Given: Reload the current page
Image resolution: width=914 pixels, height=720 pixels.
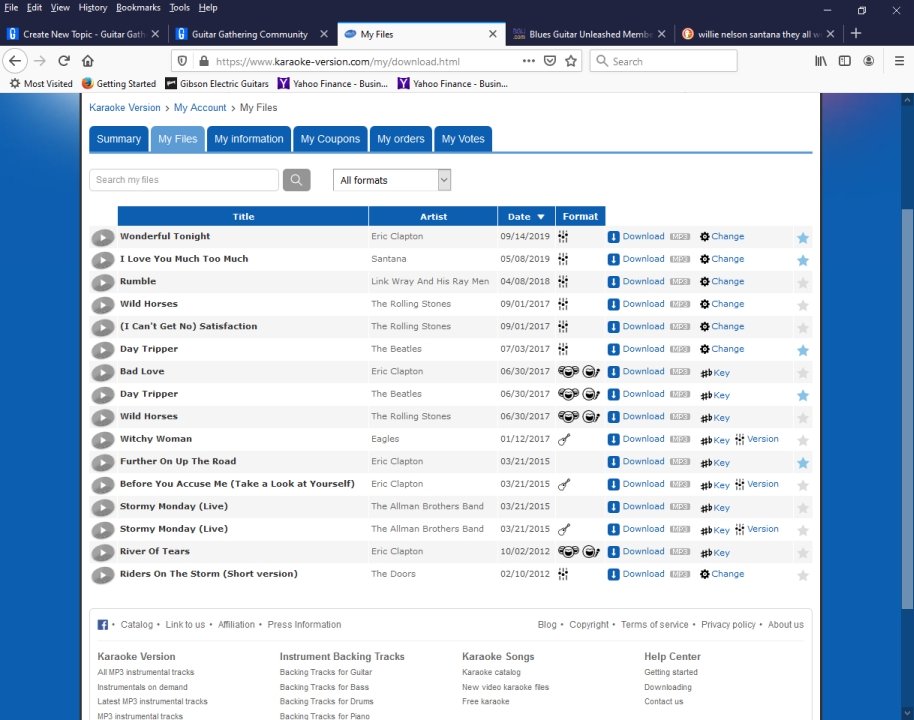Looking at the screenshot, I should [64, 61].
